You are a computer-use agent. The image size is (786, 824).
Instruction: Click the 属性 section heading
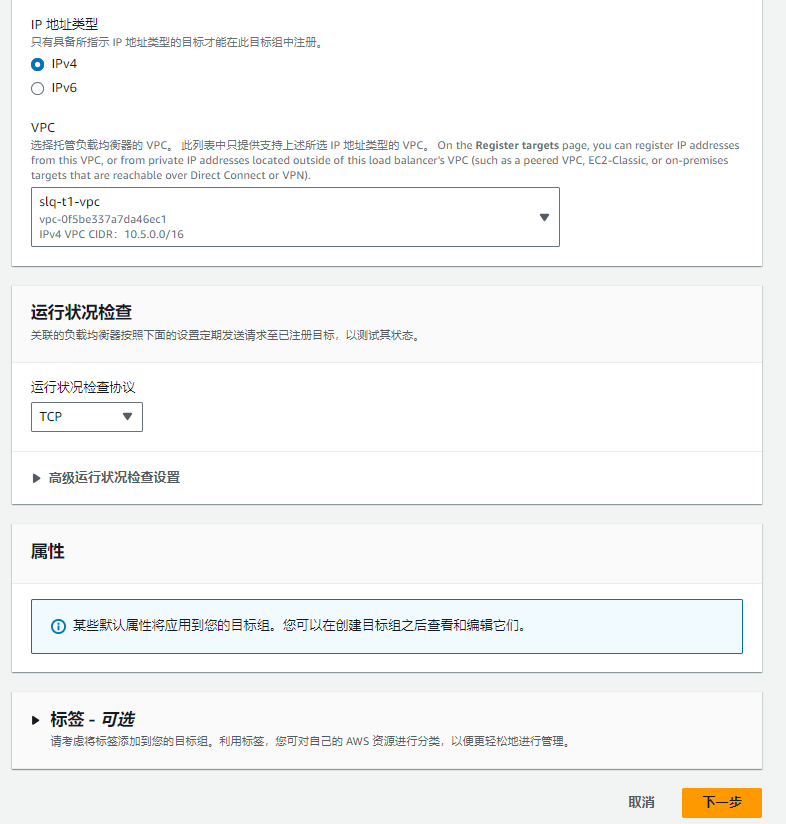[48, 551]
